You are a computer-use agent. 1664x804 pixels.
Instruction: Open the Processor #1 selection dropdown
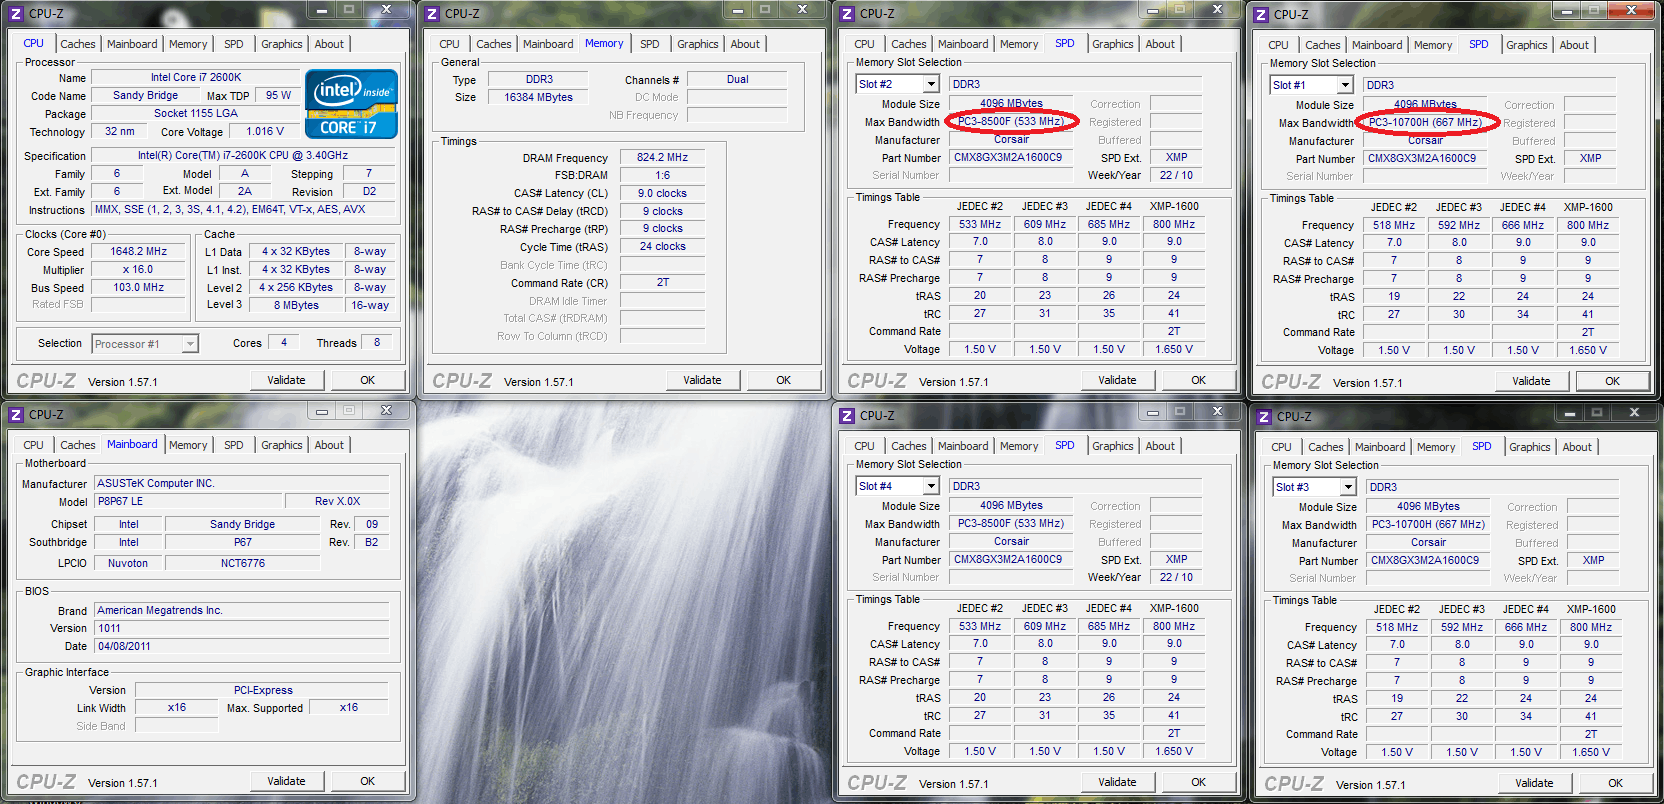(x=190, y=344)
